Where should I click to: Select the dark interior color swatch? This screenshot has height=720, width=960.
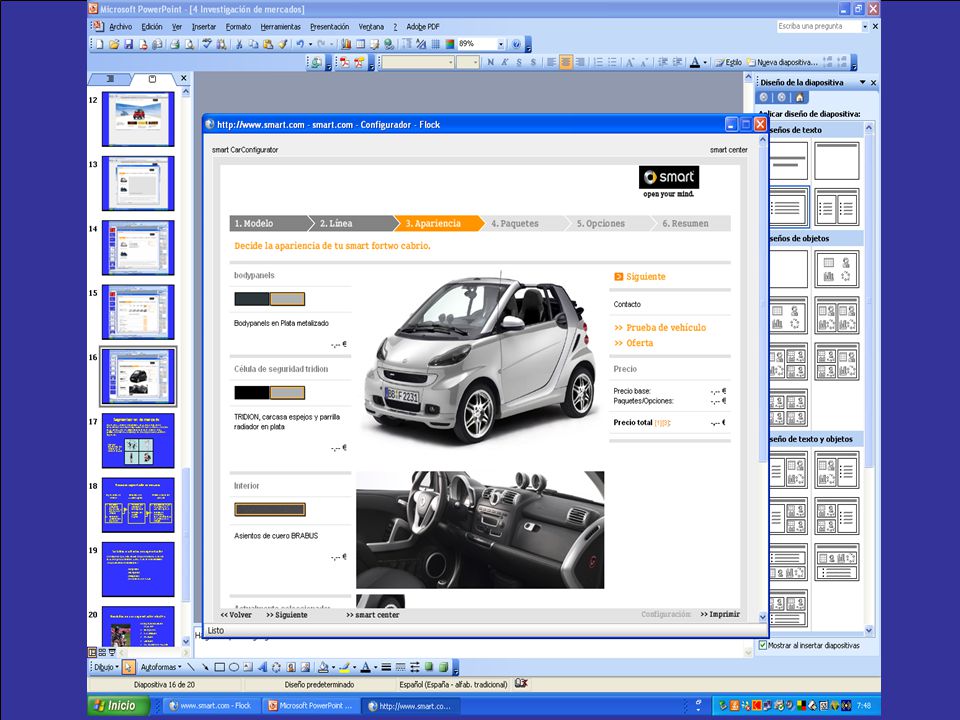point(269,509)
